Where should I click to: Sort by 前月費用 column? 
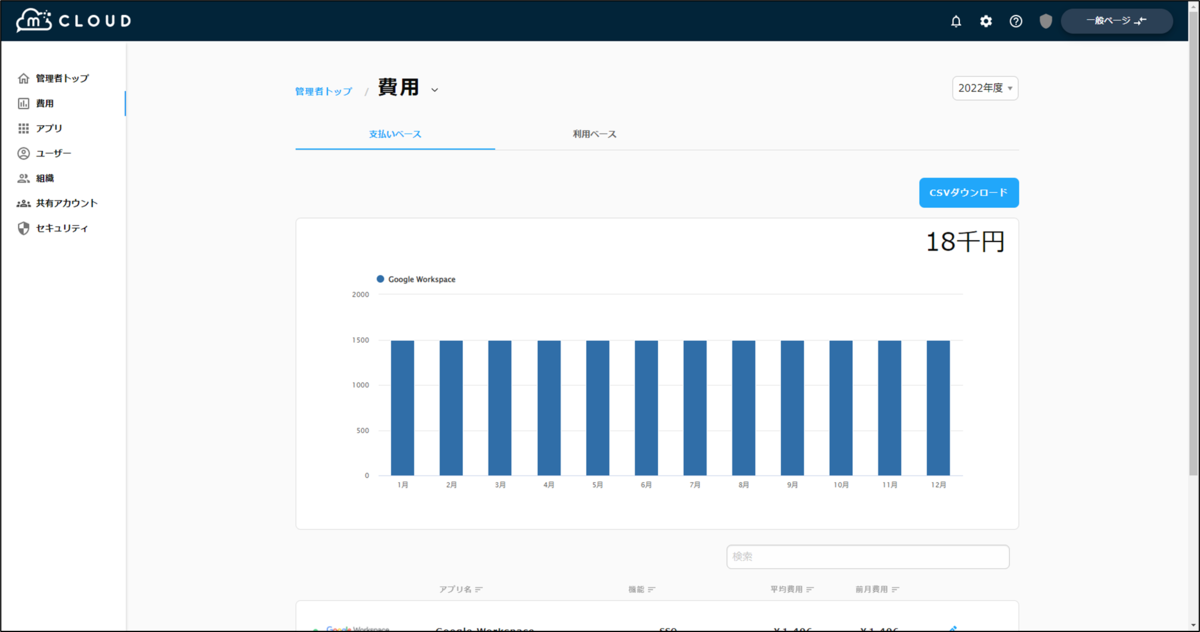point(877,589)
